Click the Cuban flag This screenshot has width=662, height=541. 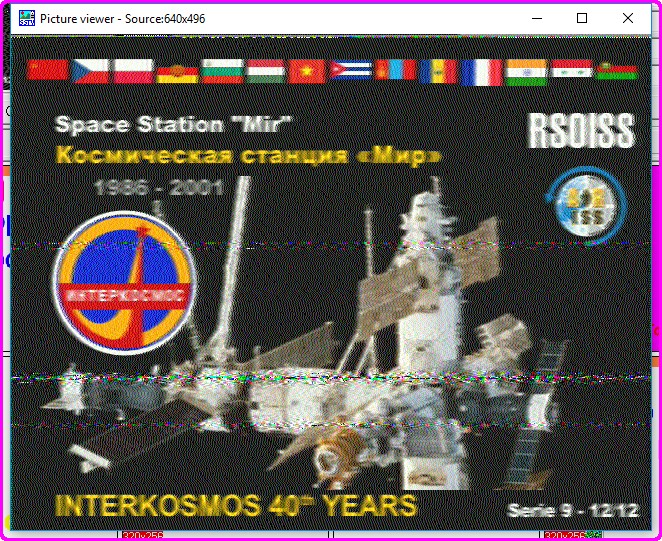pyautogui.click(x=350, y=70)
